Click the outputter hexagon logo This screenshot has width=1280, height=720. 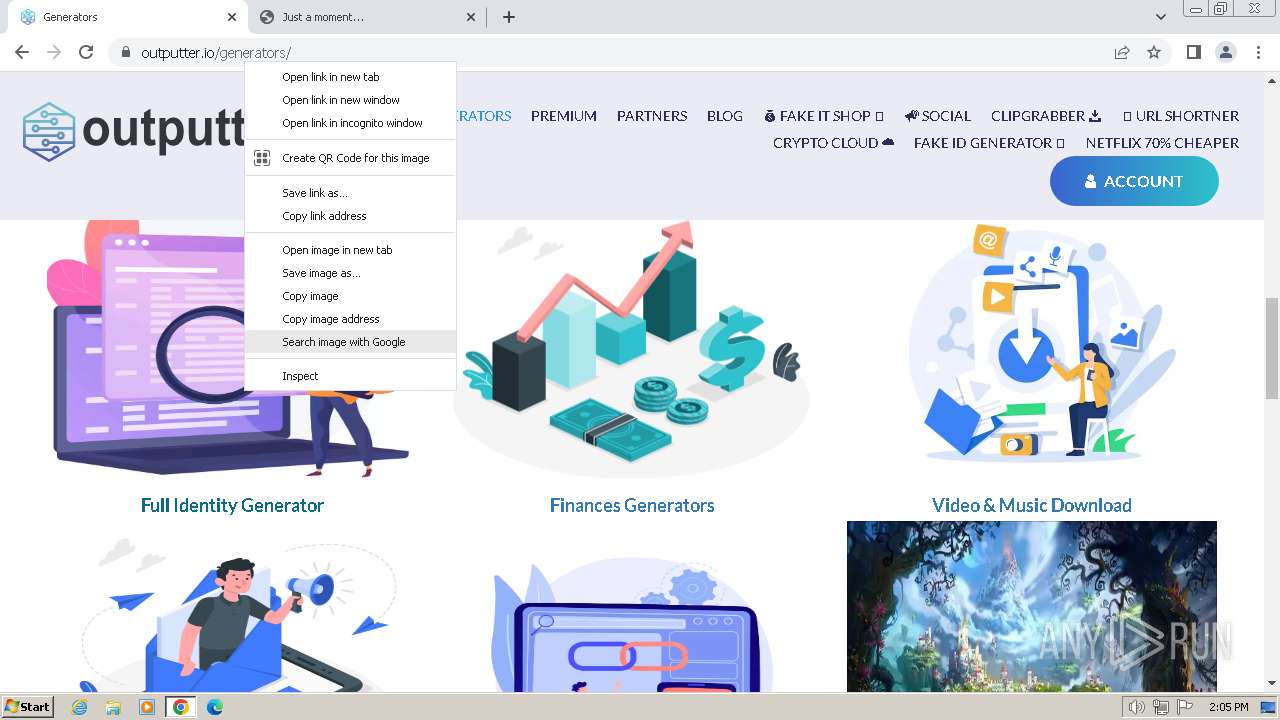49,131
